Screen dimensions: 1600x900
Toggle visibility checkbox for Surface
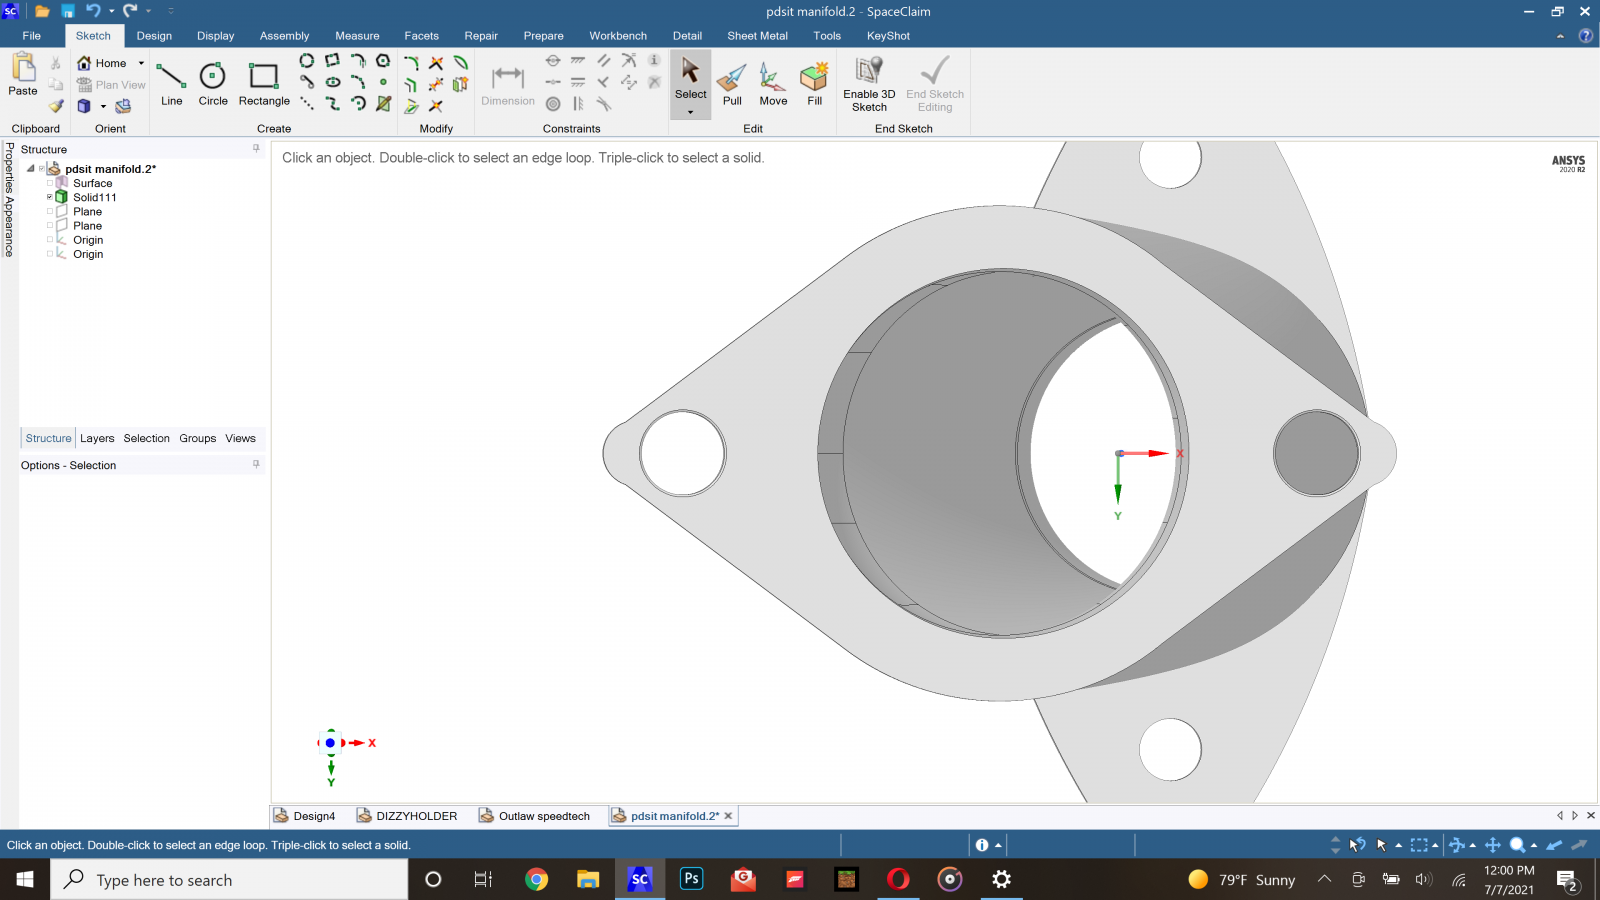tap(50, 183)
